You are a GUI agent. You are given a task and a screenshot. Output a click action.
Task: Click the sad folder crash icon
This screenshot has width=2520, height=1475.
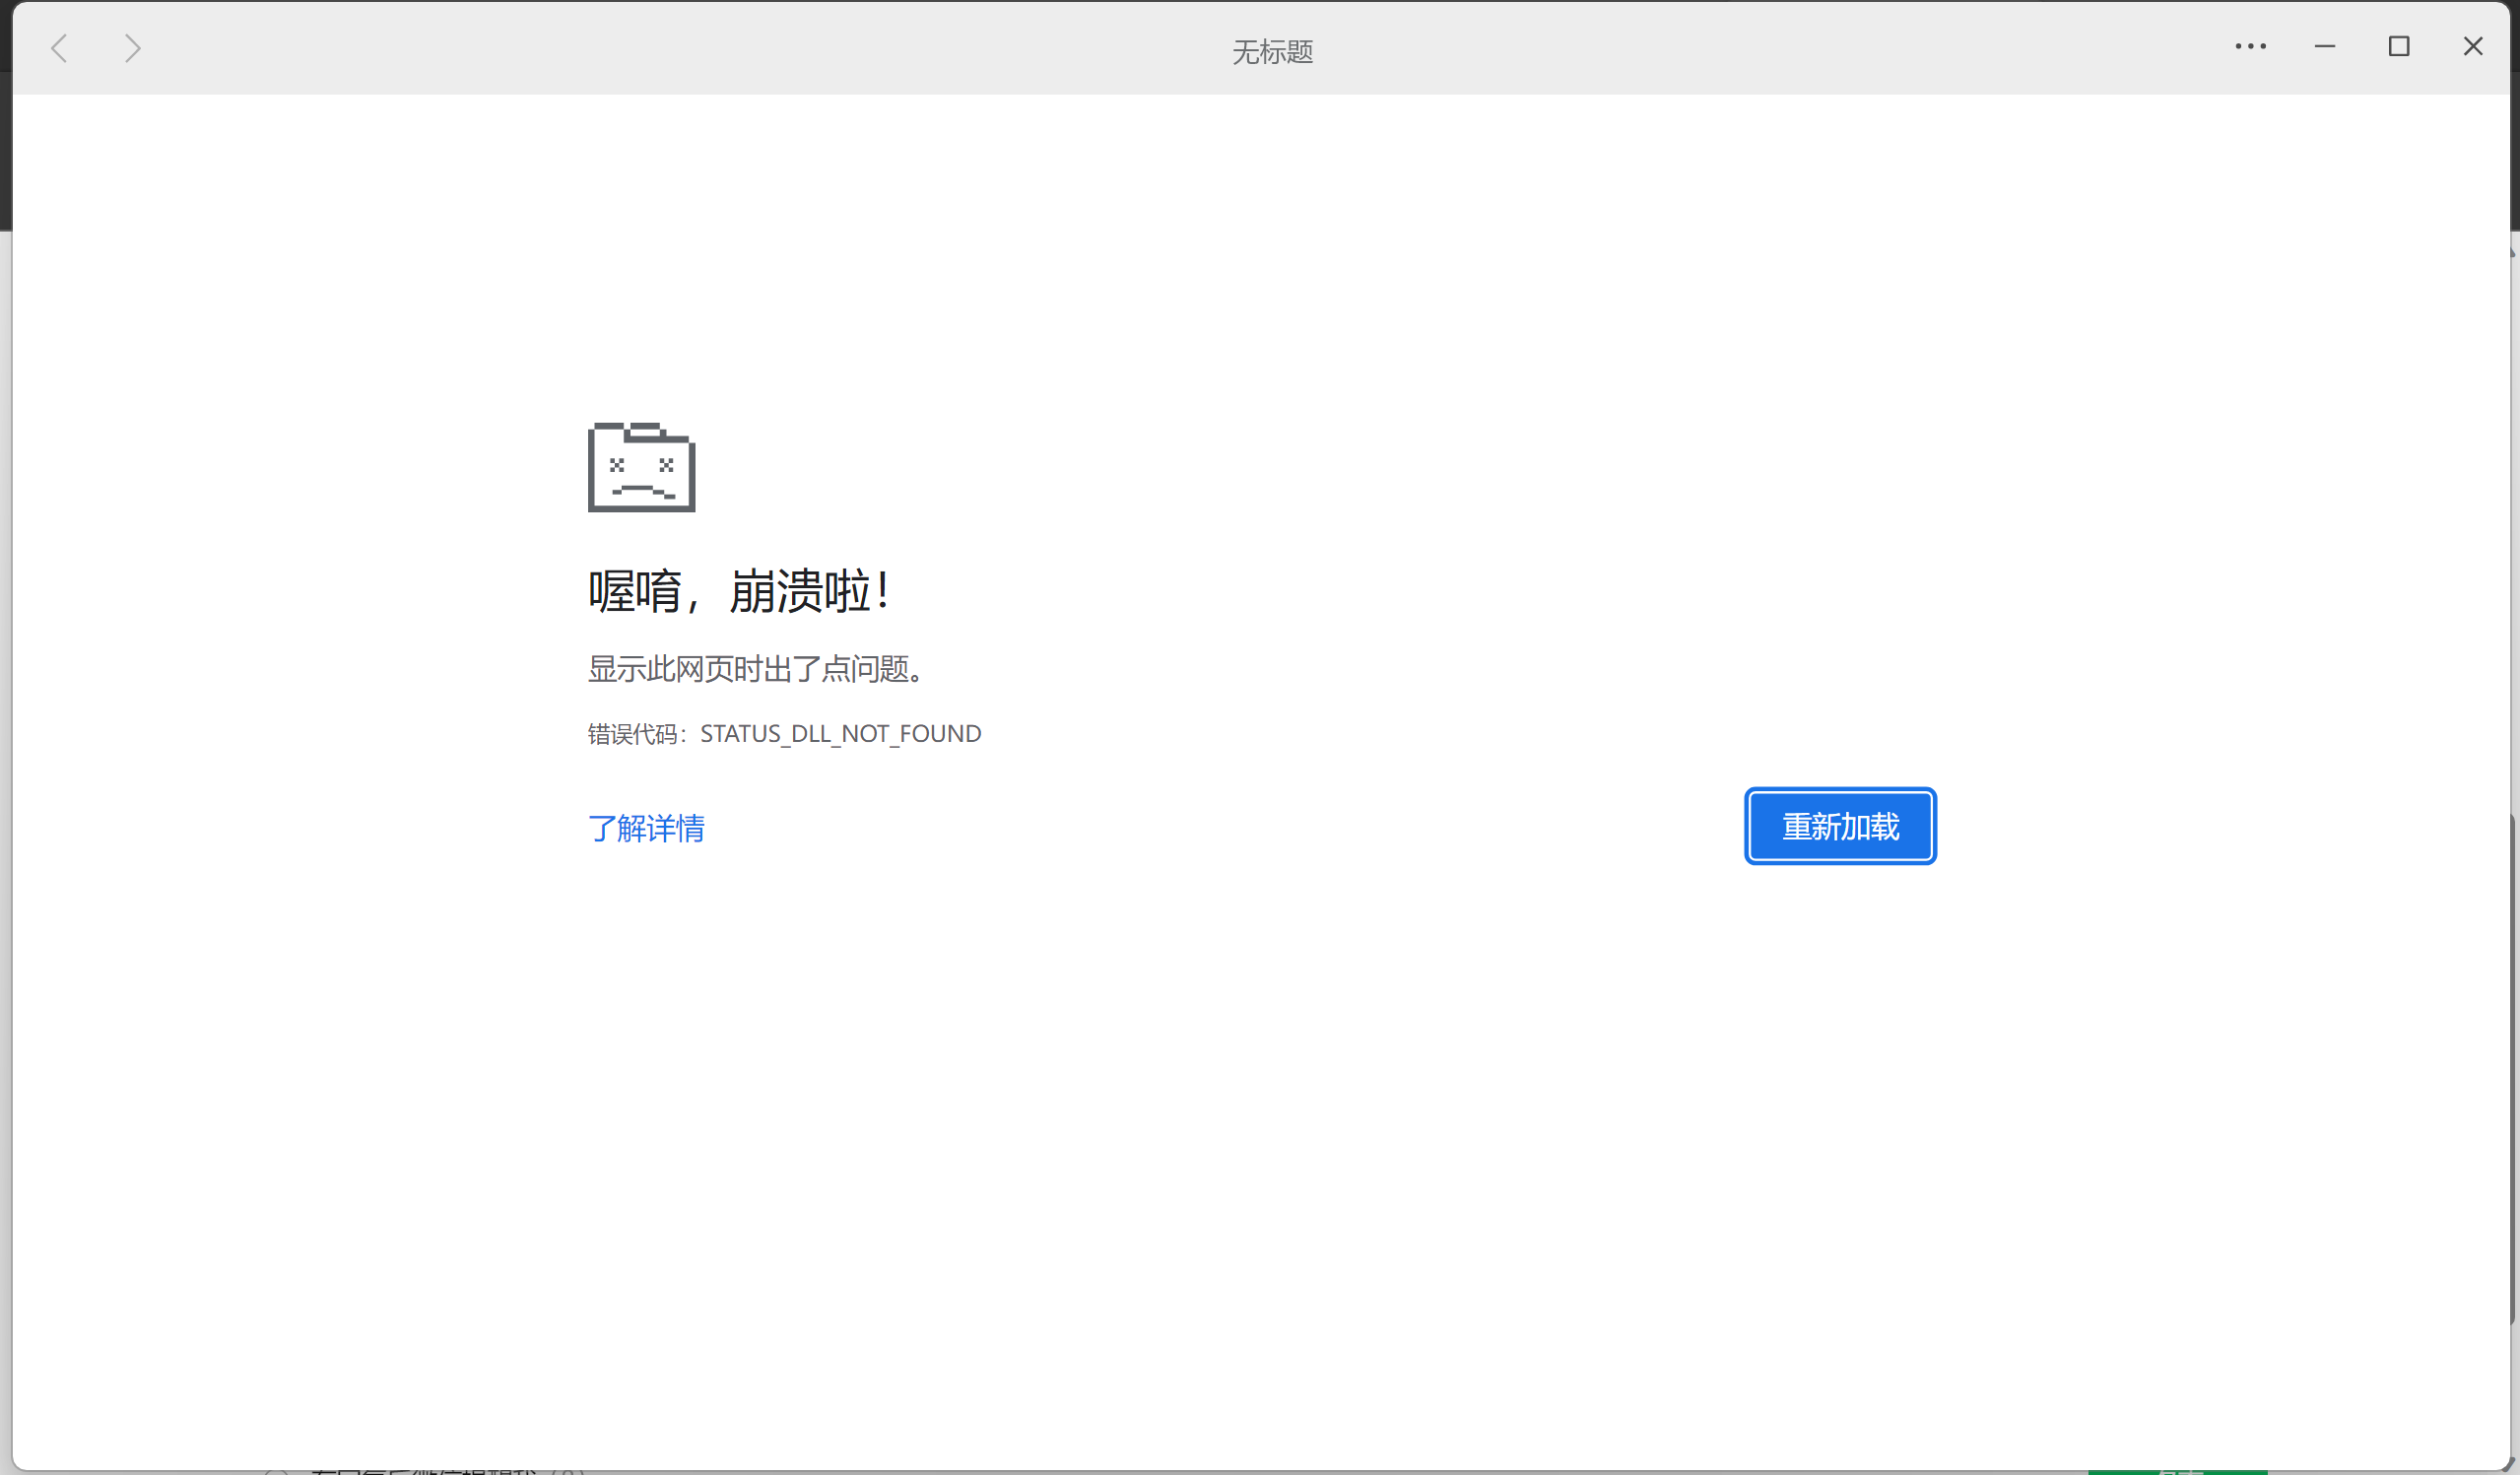641,467
